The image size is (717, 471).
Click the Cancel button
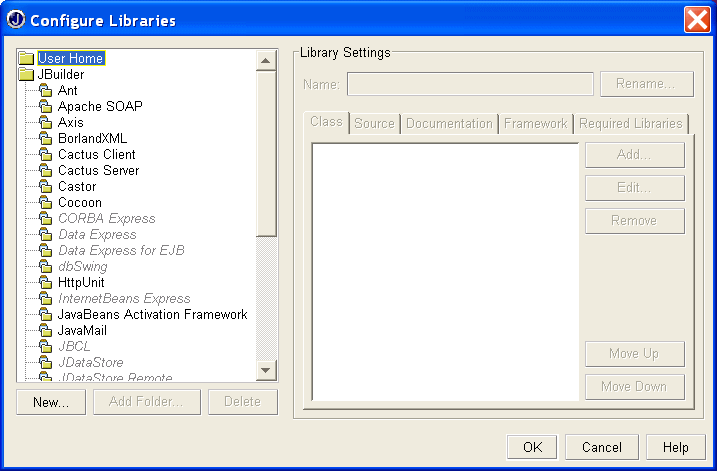point(601,447)
